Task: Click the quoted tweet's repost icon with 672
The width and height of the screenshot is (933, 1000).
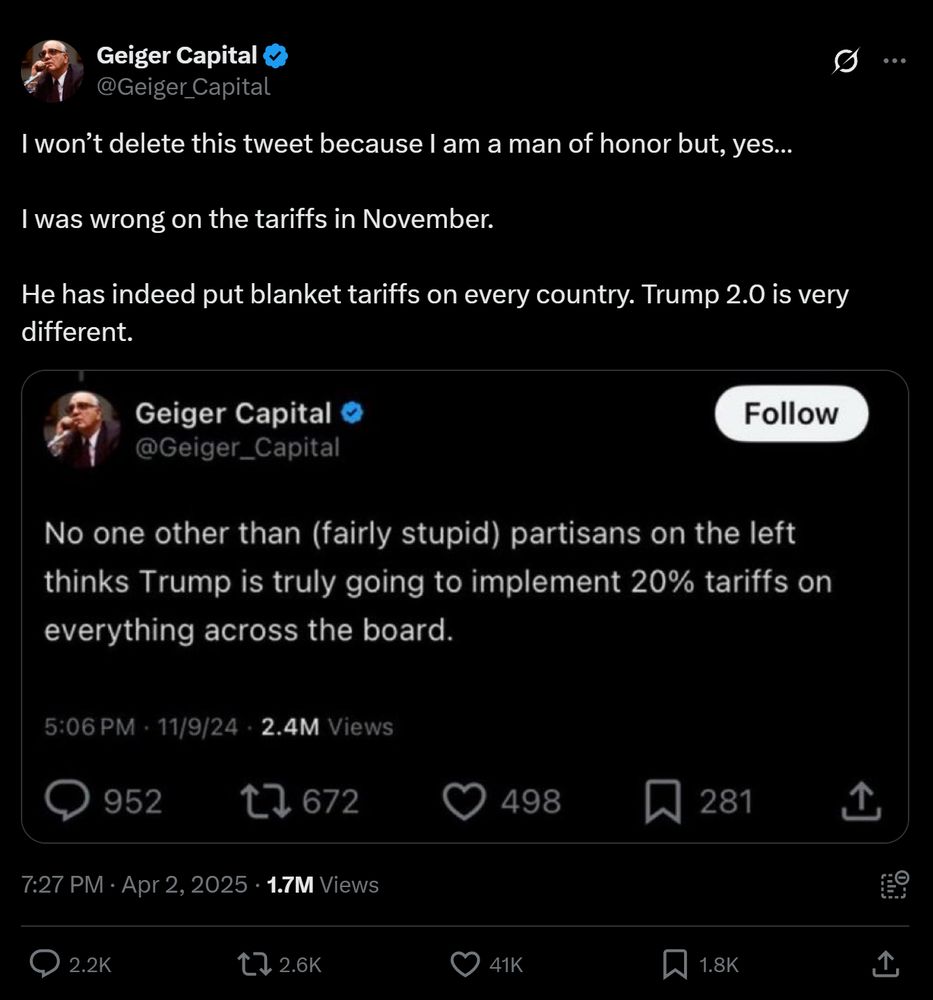Action: (x=265, y=801)
